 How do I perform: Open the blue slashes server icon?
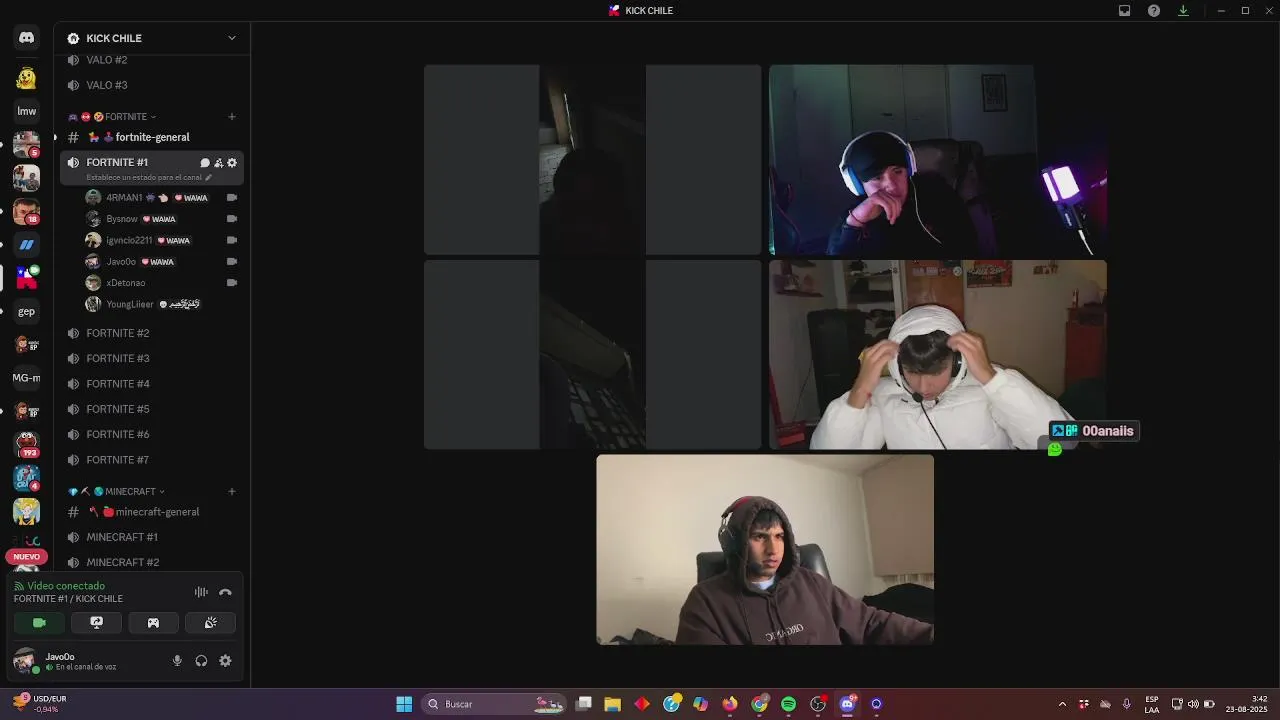[x=27, y=244]
